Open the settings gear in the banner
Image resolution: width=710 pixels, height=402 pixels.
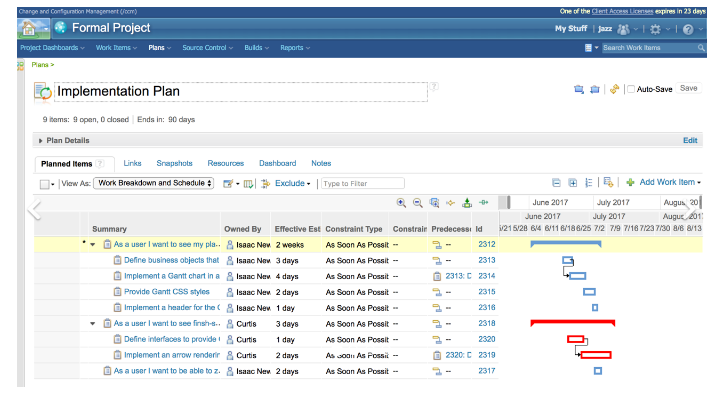(655, 29)
